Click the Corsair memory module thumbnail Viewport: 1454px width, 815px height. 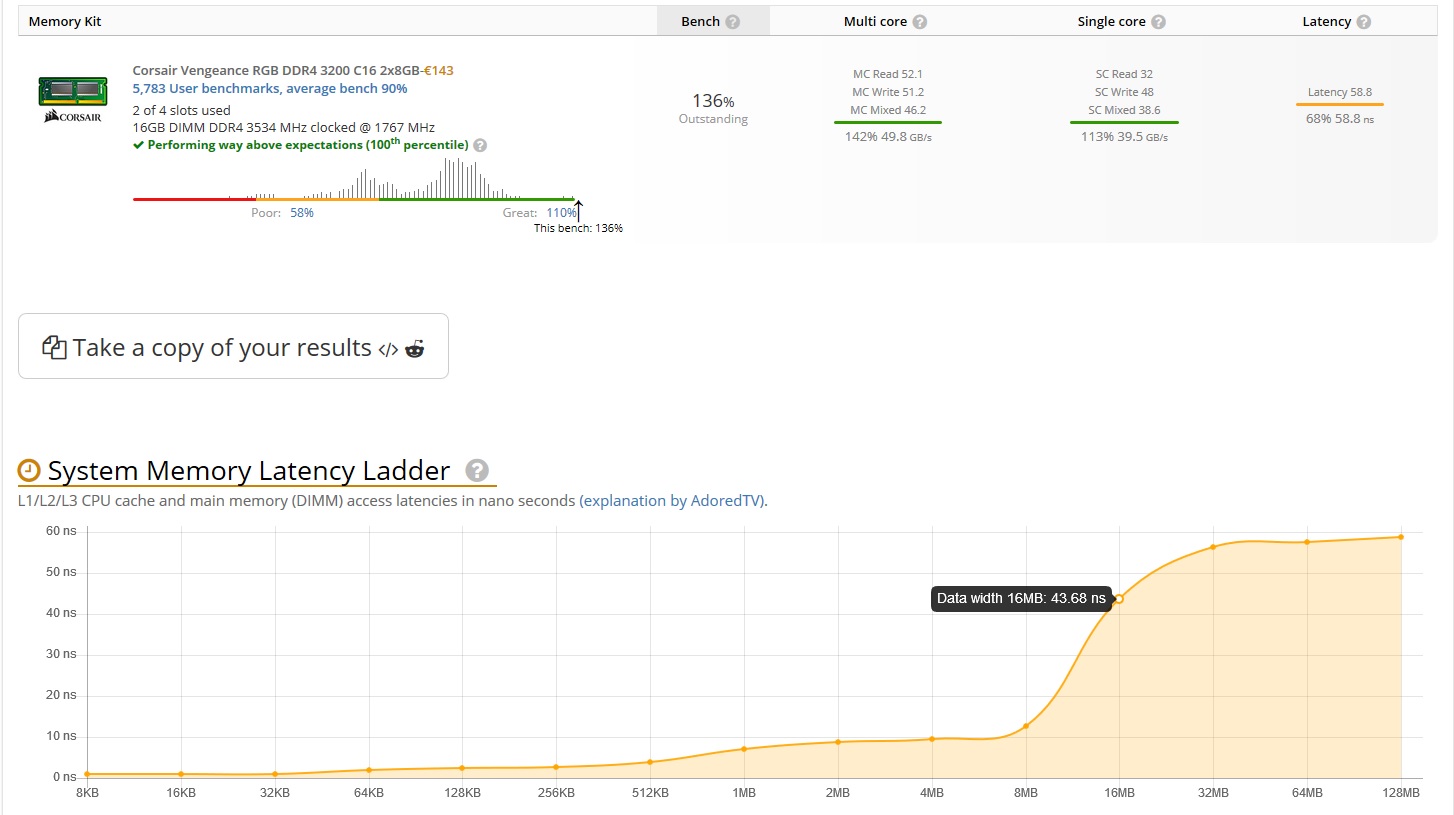(72, 99)
